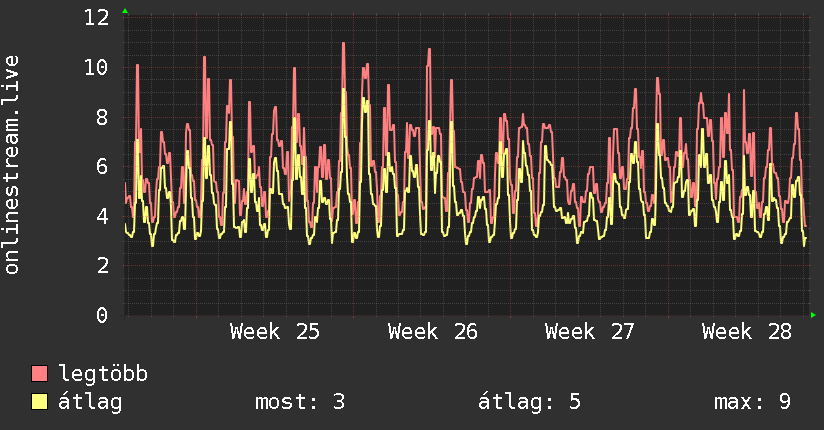
Task: Click the Week 26 axis label
Action: [x=432, y=332]
